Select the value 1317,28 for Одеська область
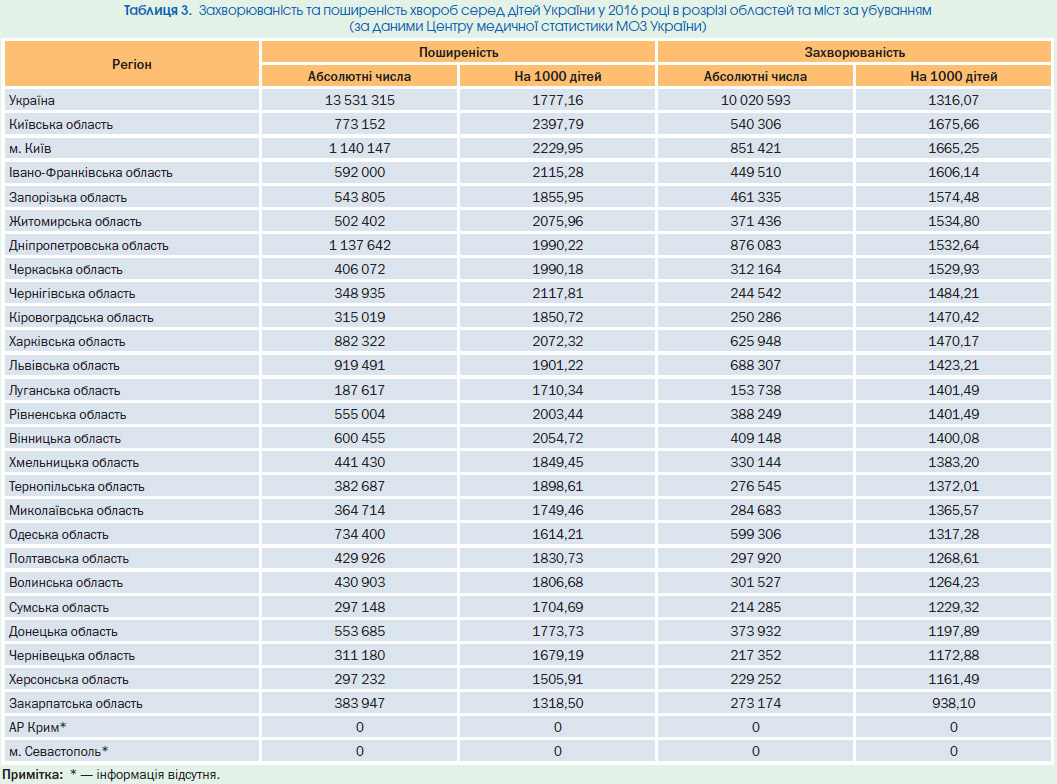 point(953,535)
